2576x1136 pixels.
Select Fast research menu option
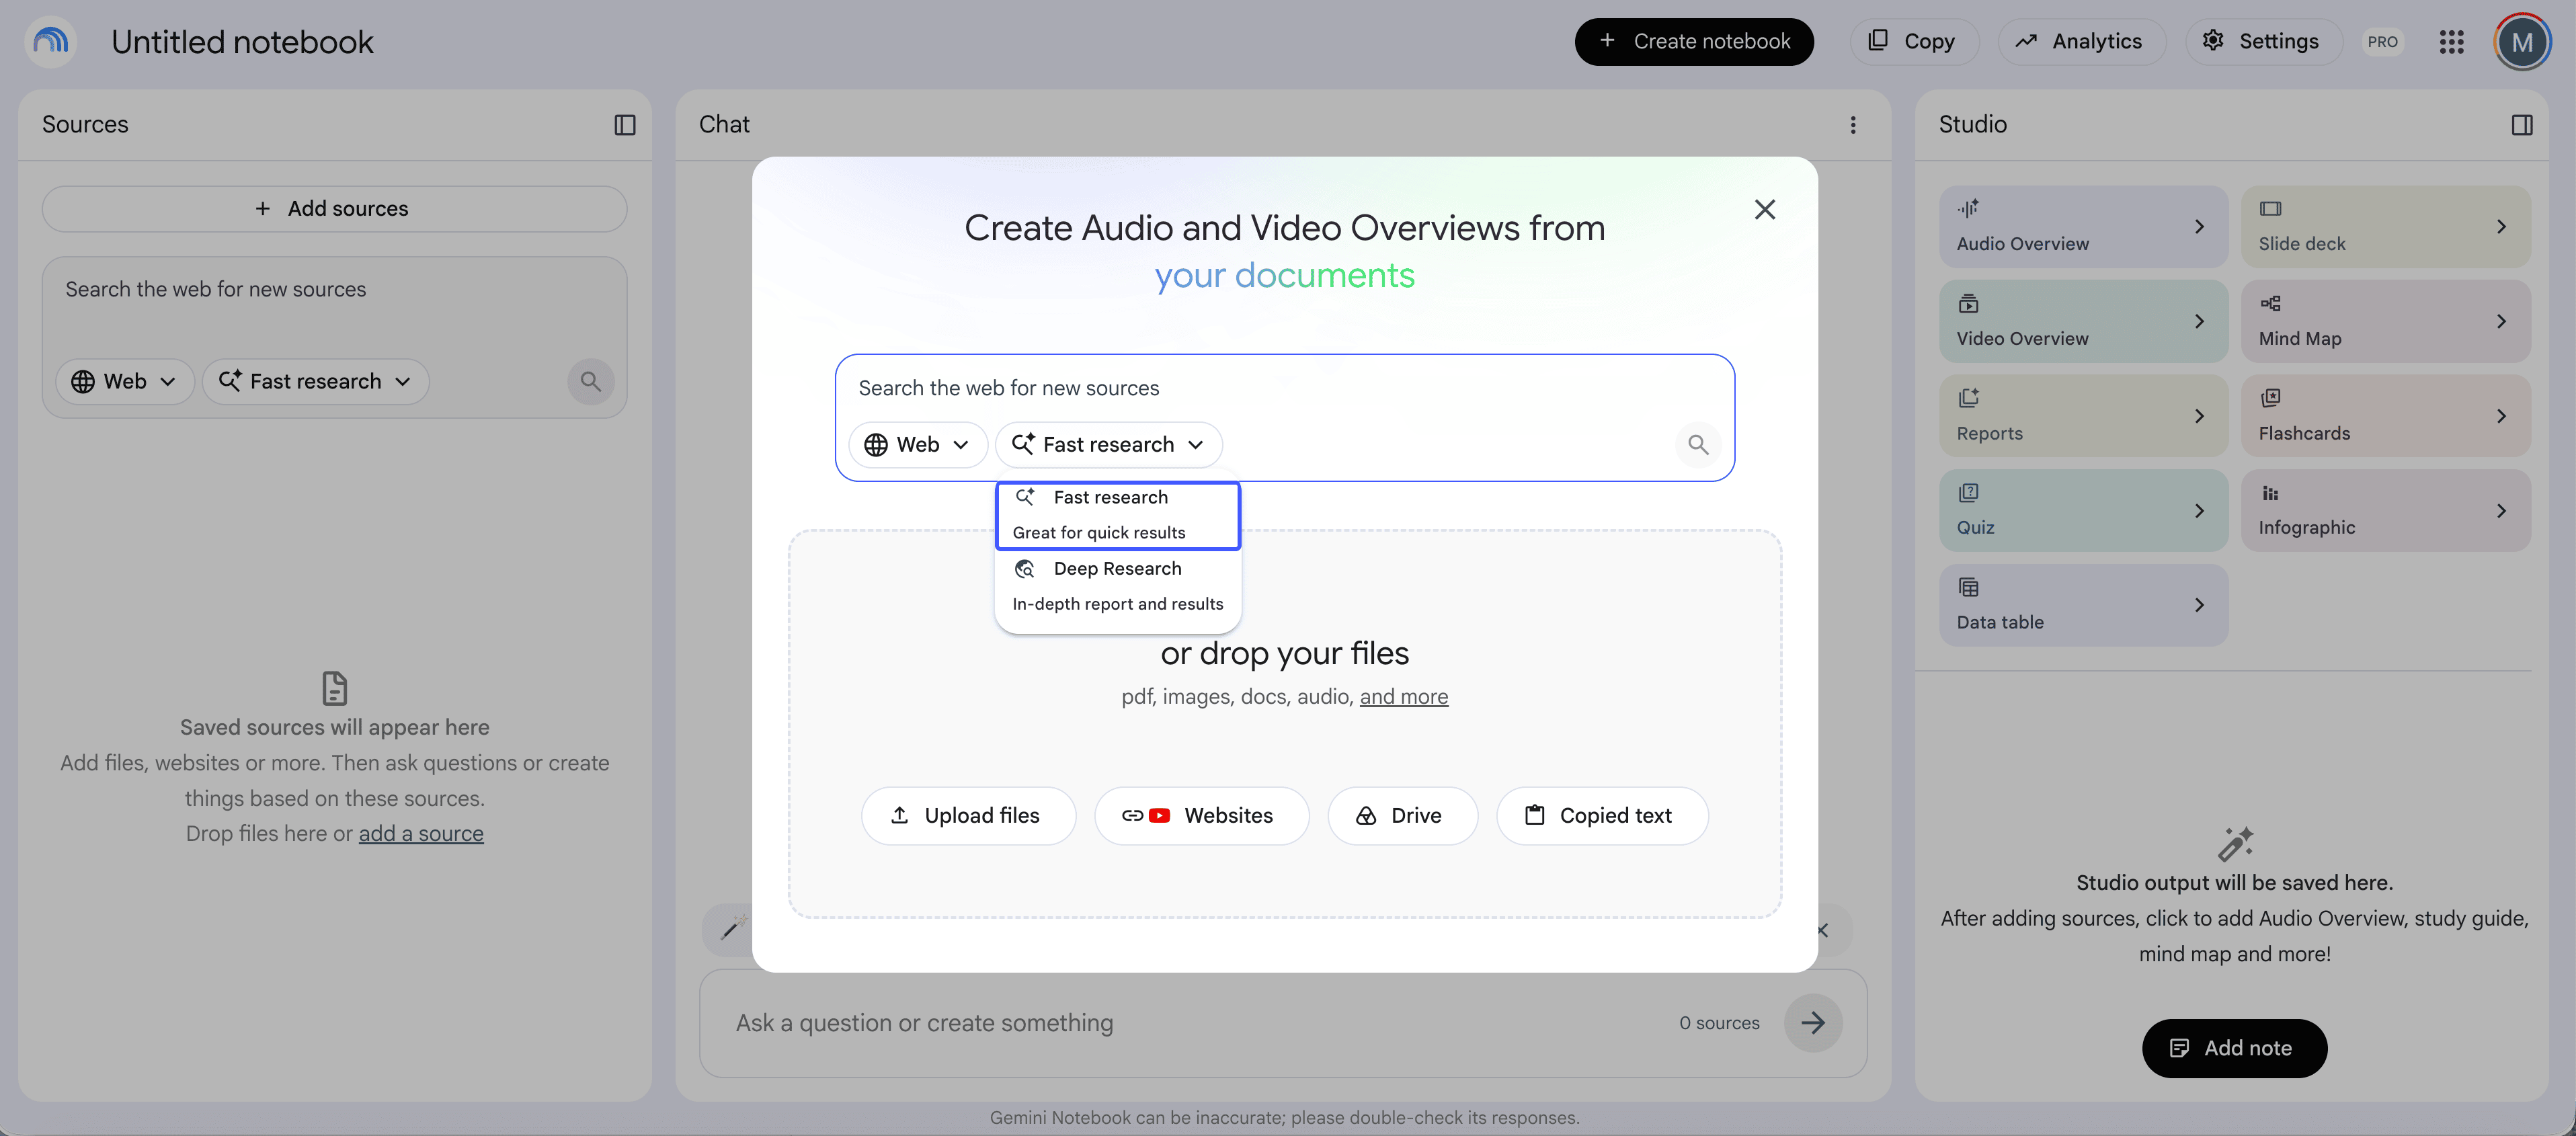[x=1118, y=515]
